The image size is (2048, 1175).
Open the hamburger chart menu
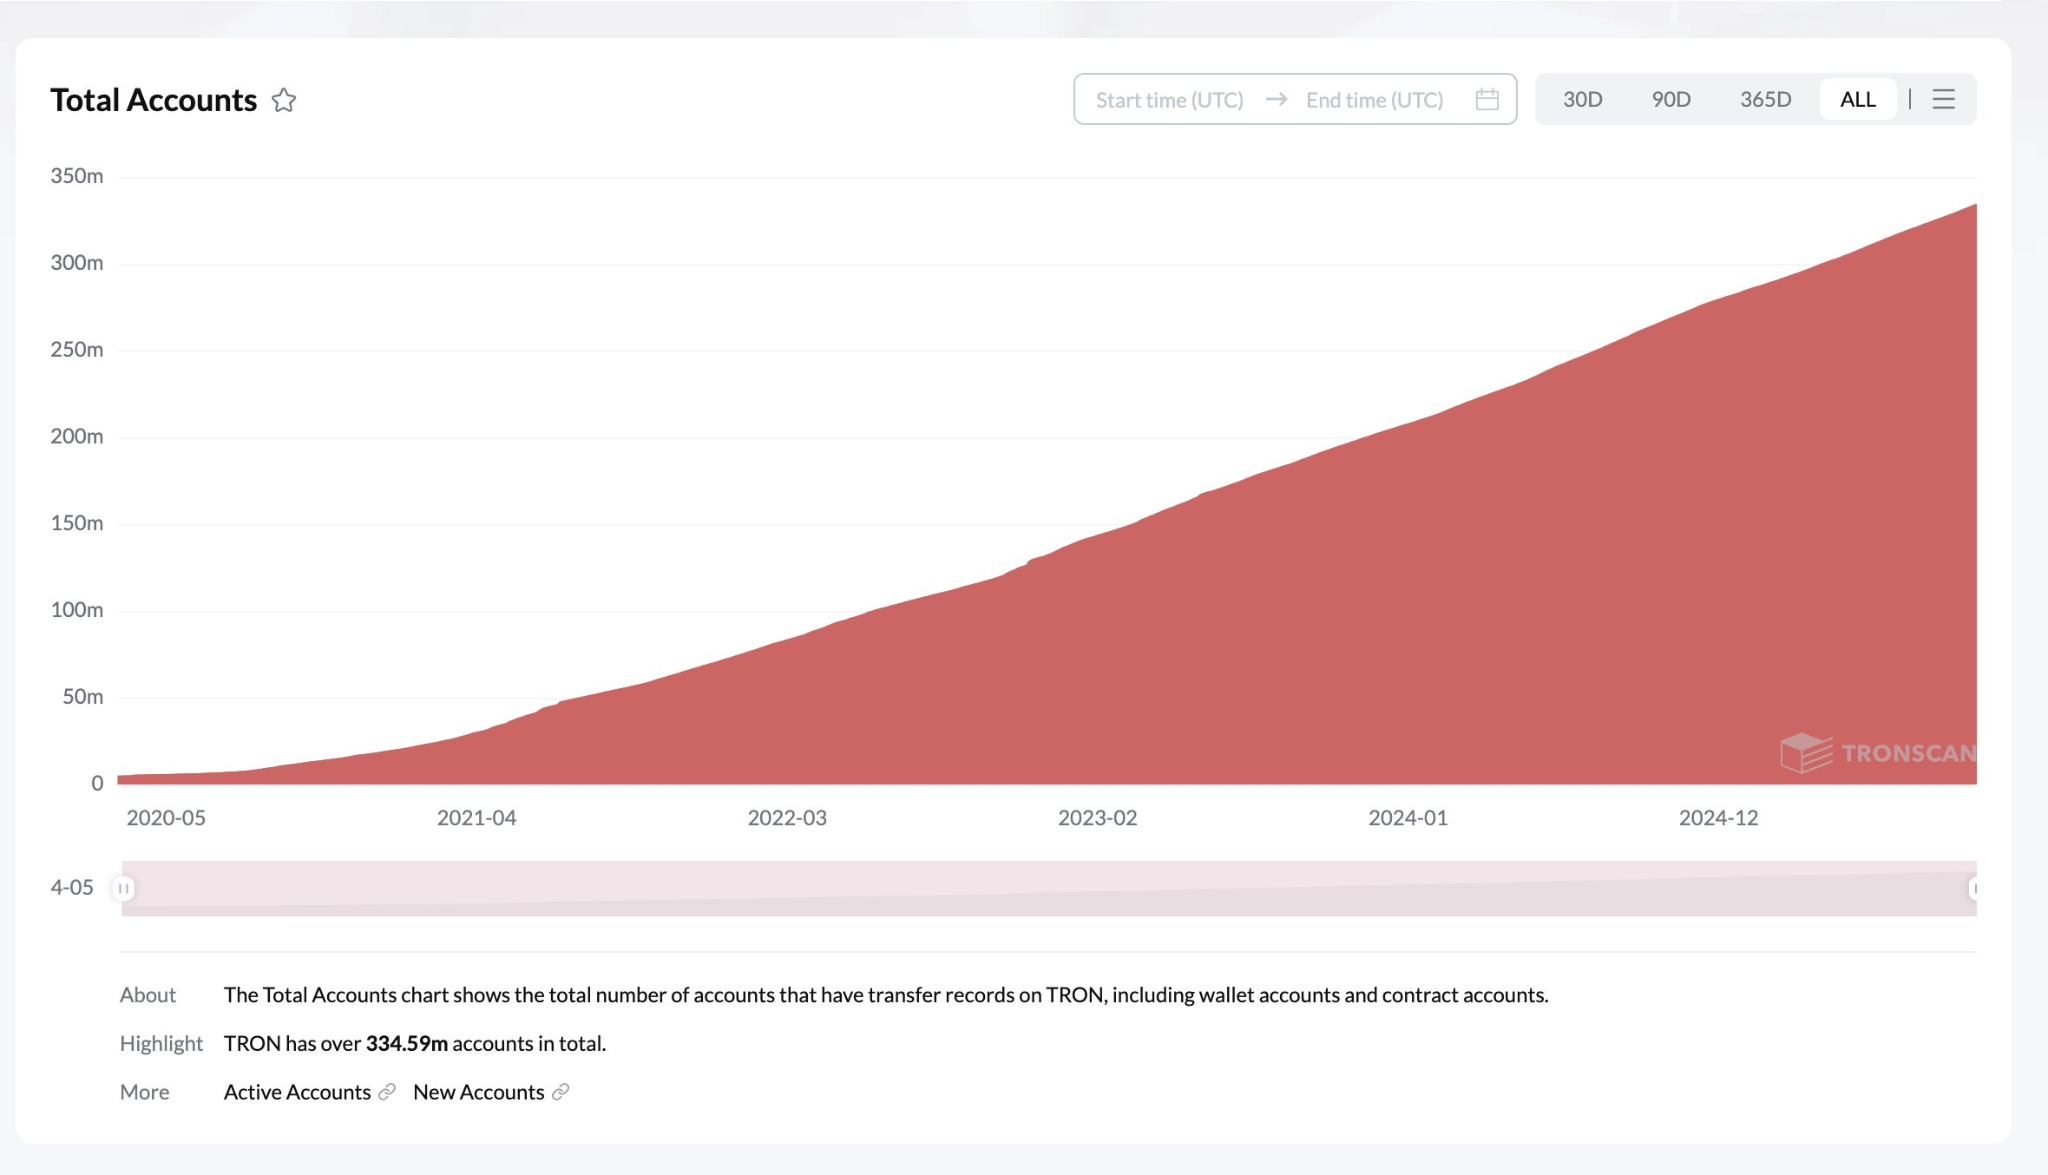coord(1943,99)
